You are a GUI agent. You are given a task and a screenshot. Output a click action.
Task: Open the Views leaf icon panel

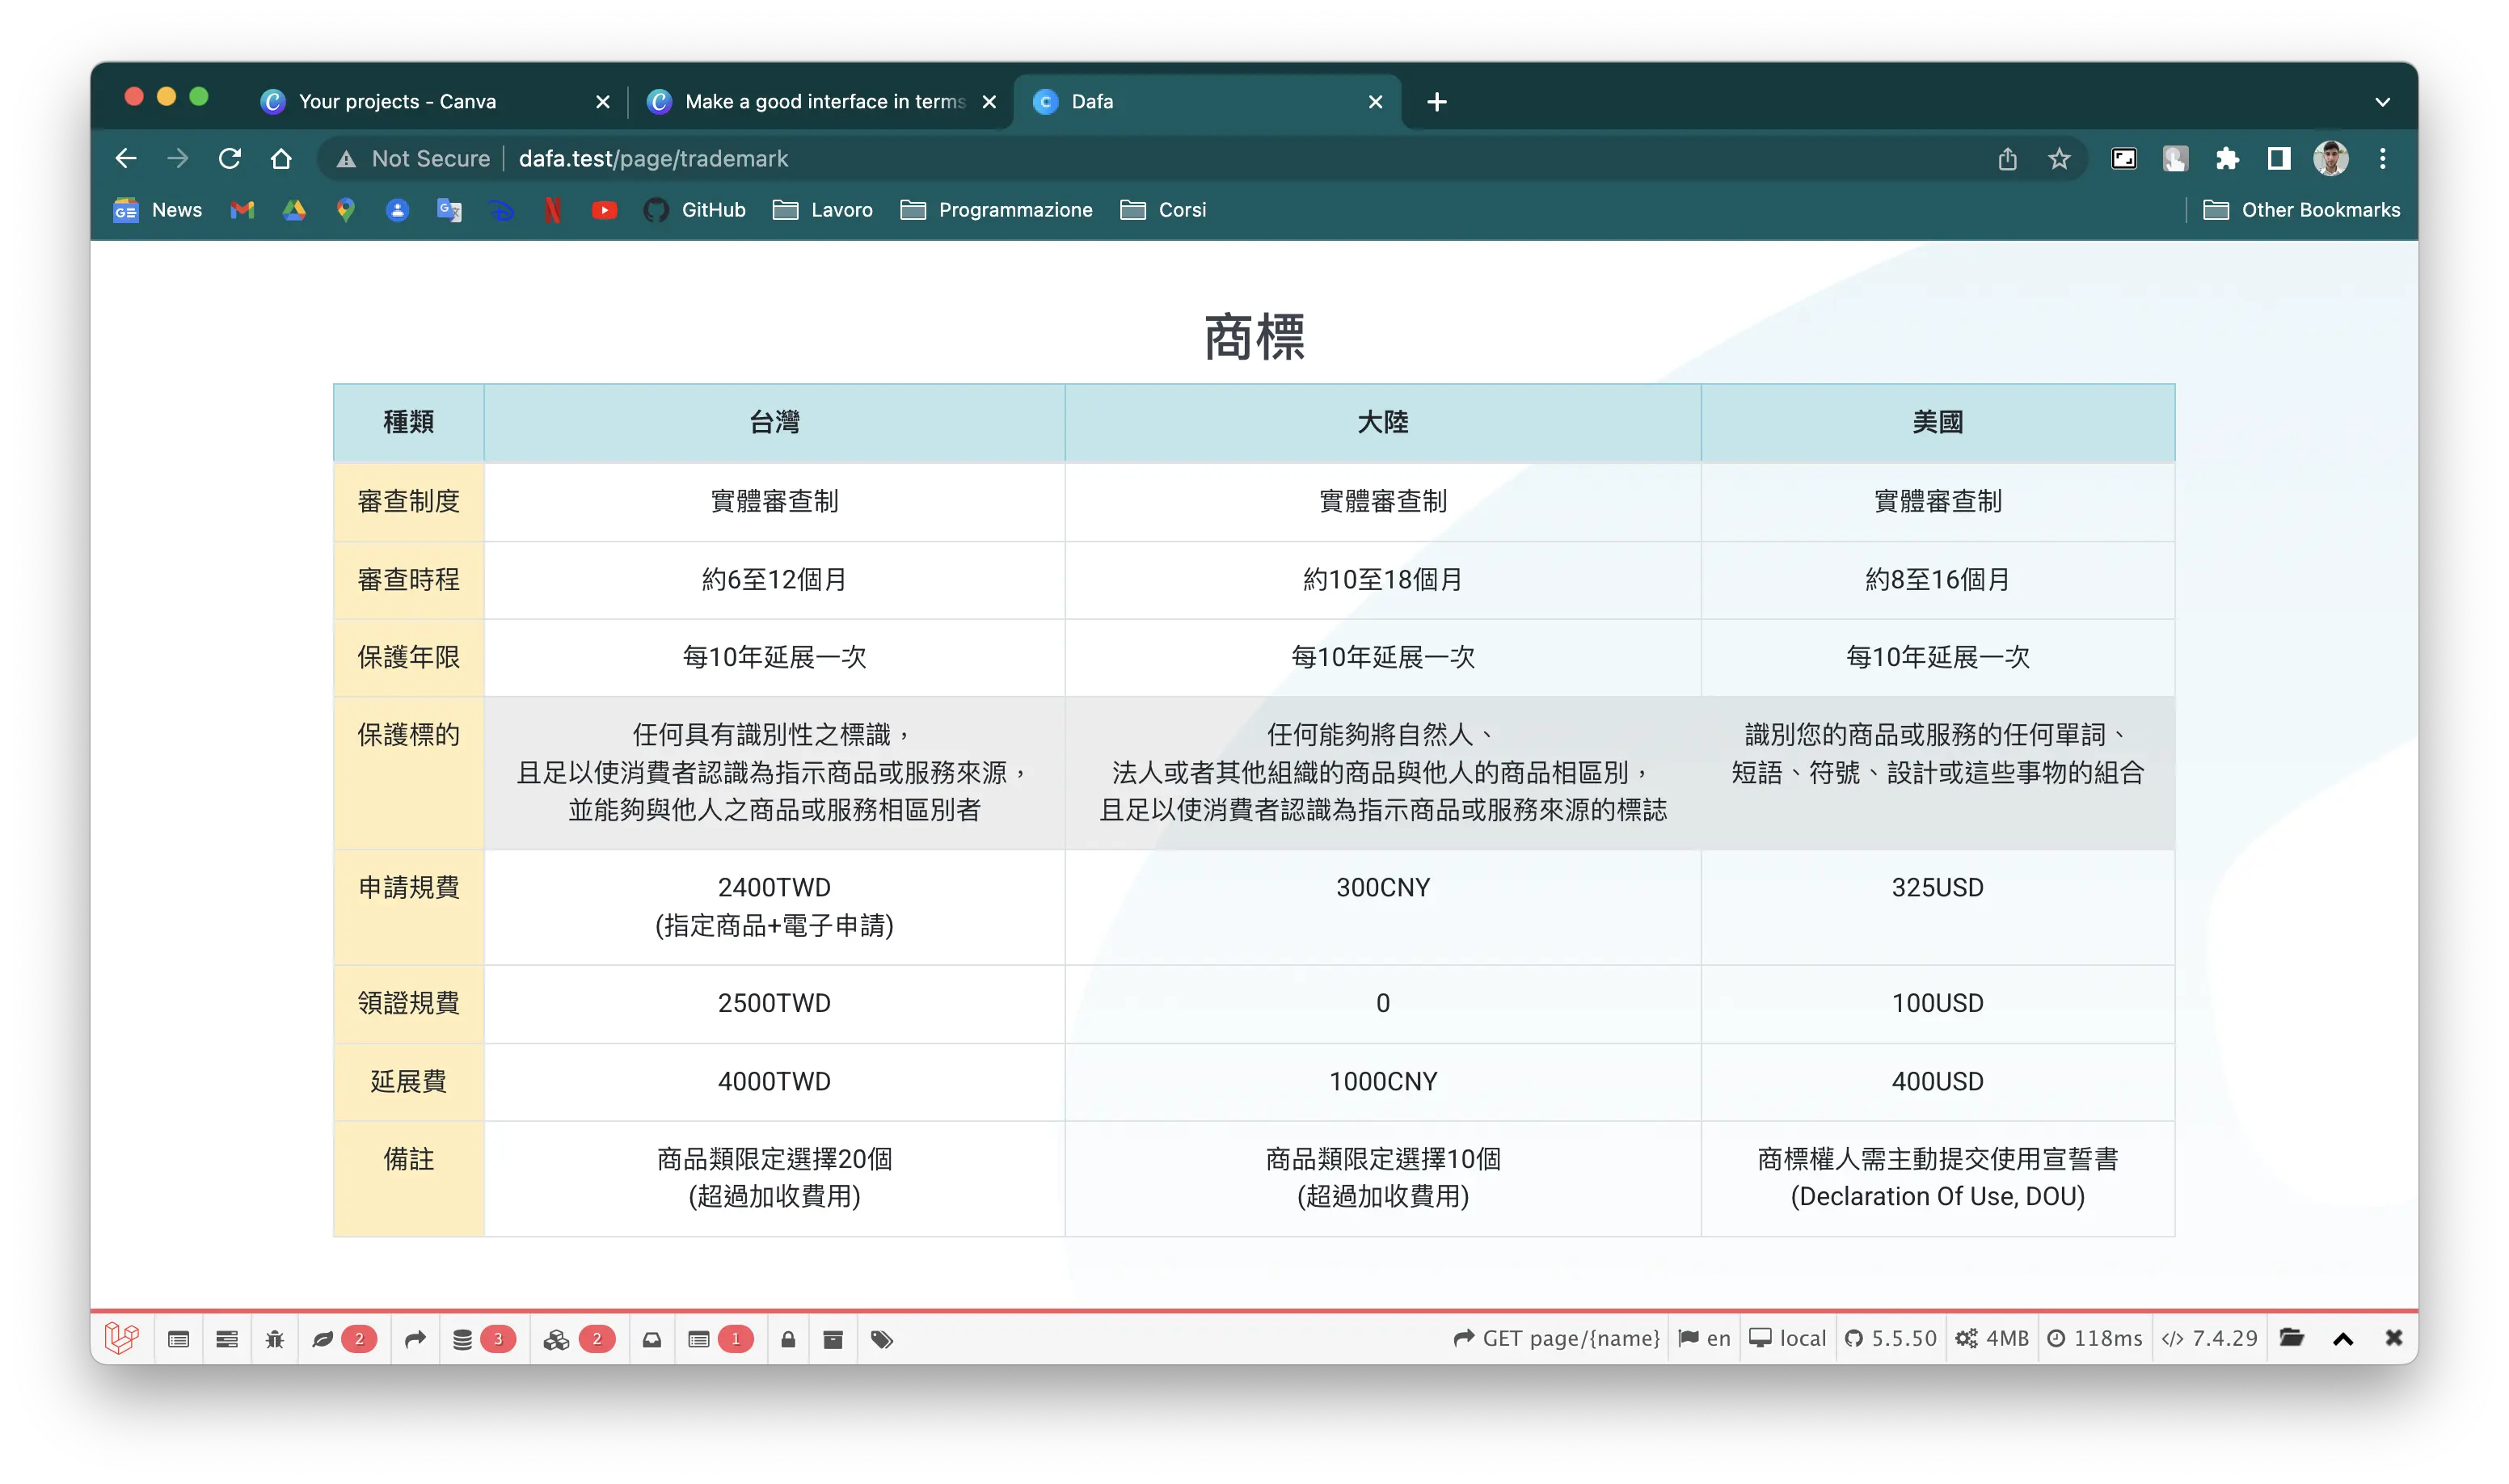(x=323, y=1339)
